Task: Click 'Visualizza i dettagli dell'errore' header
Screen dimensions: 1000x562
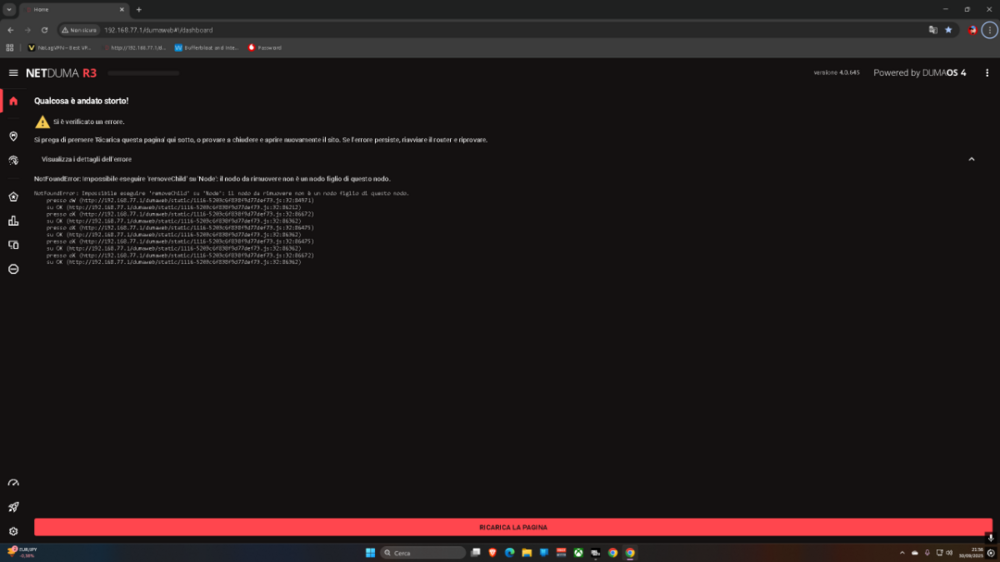Action: (86, 159)
